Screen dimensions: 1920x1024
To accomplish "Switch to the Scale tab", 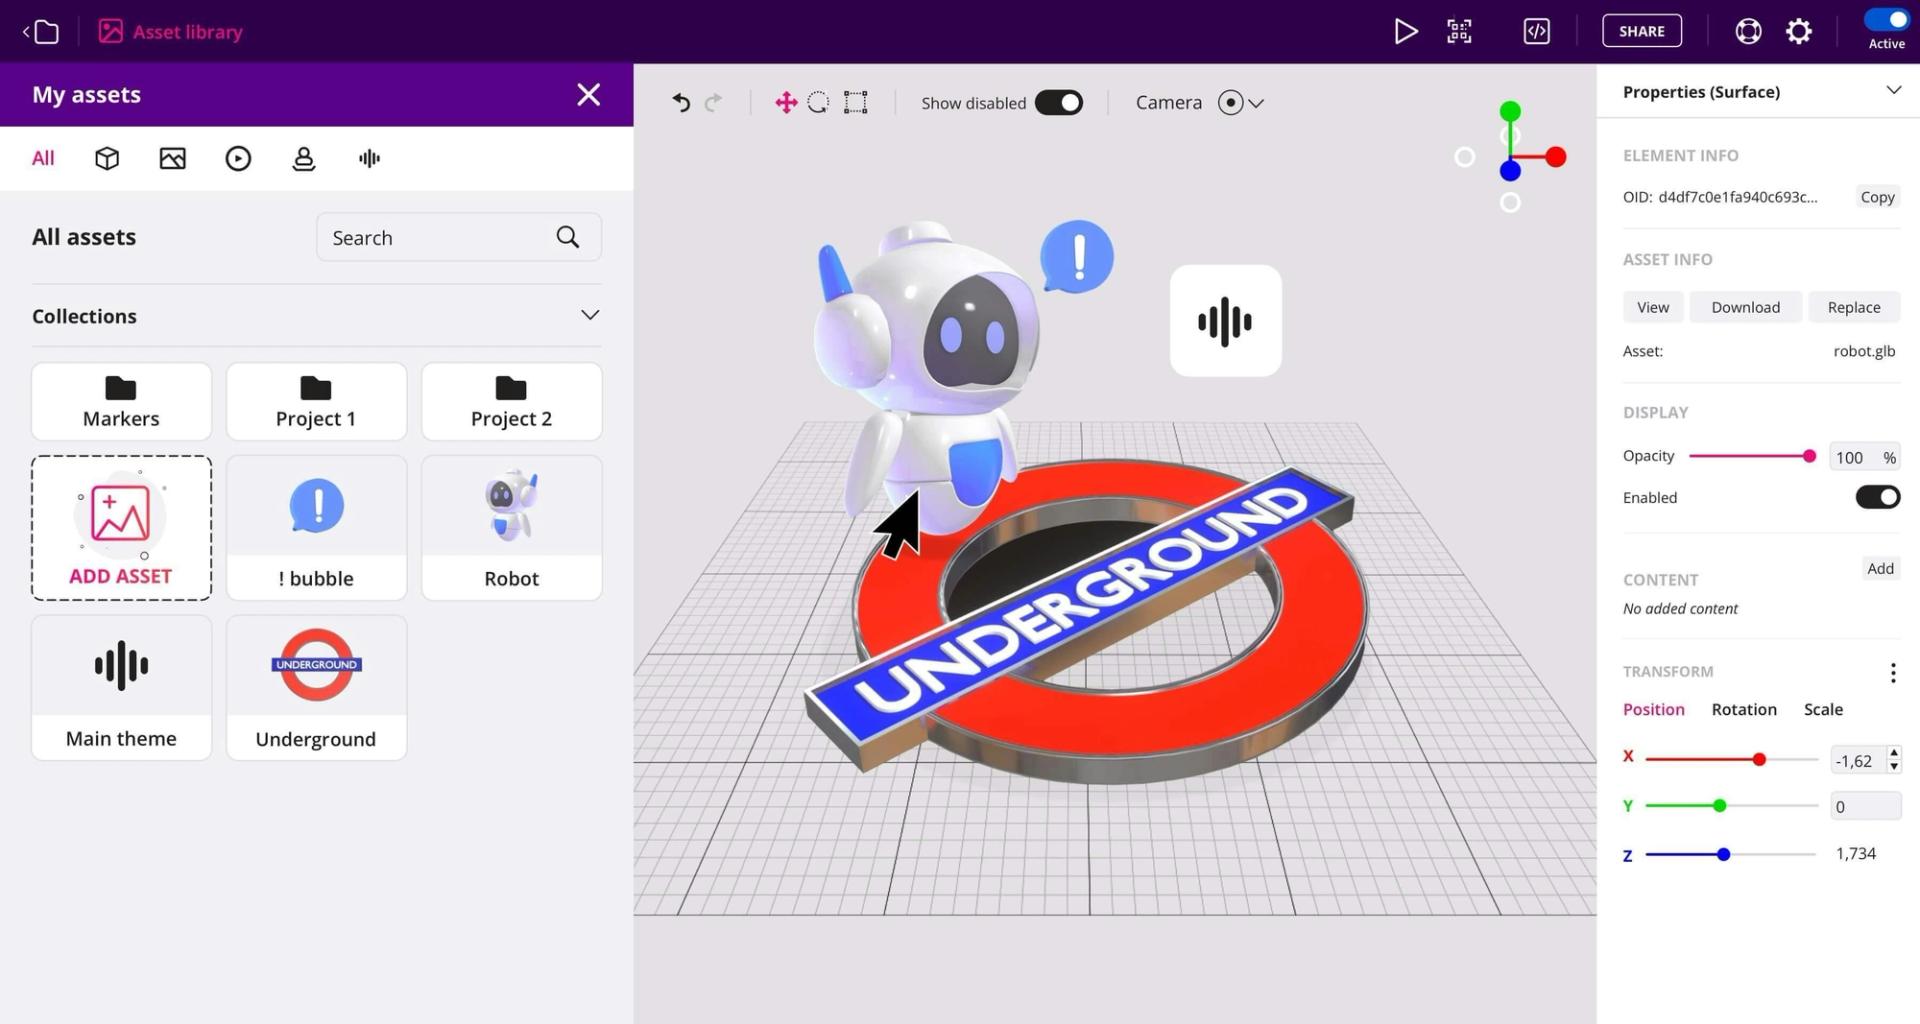I will pyautogui.click(x=1822, y=709).
